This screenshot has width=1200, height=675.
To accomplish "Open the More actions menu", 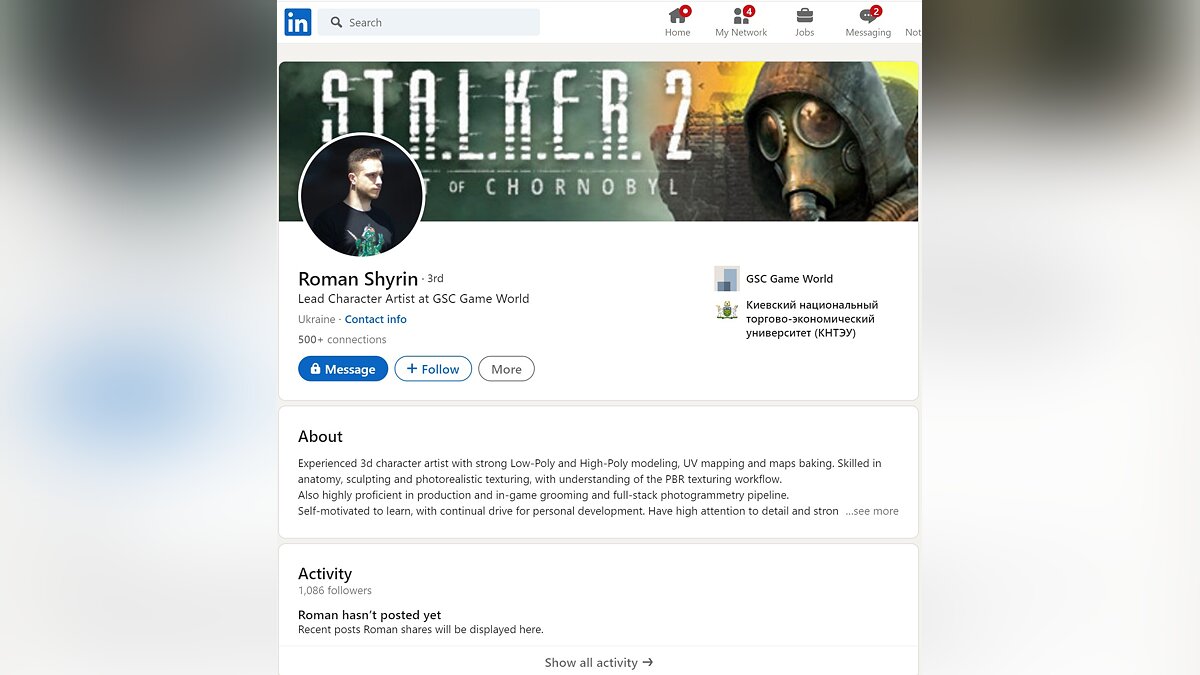I will click(506, 369).
